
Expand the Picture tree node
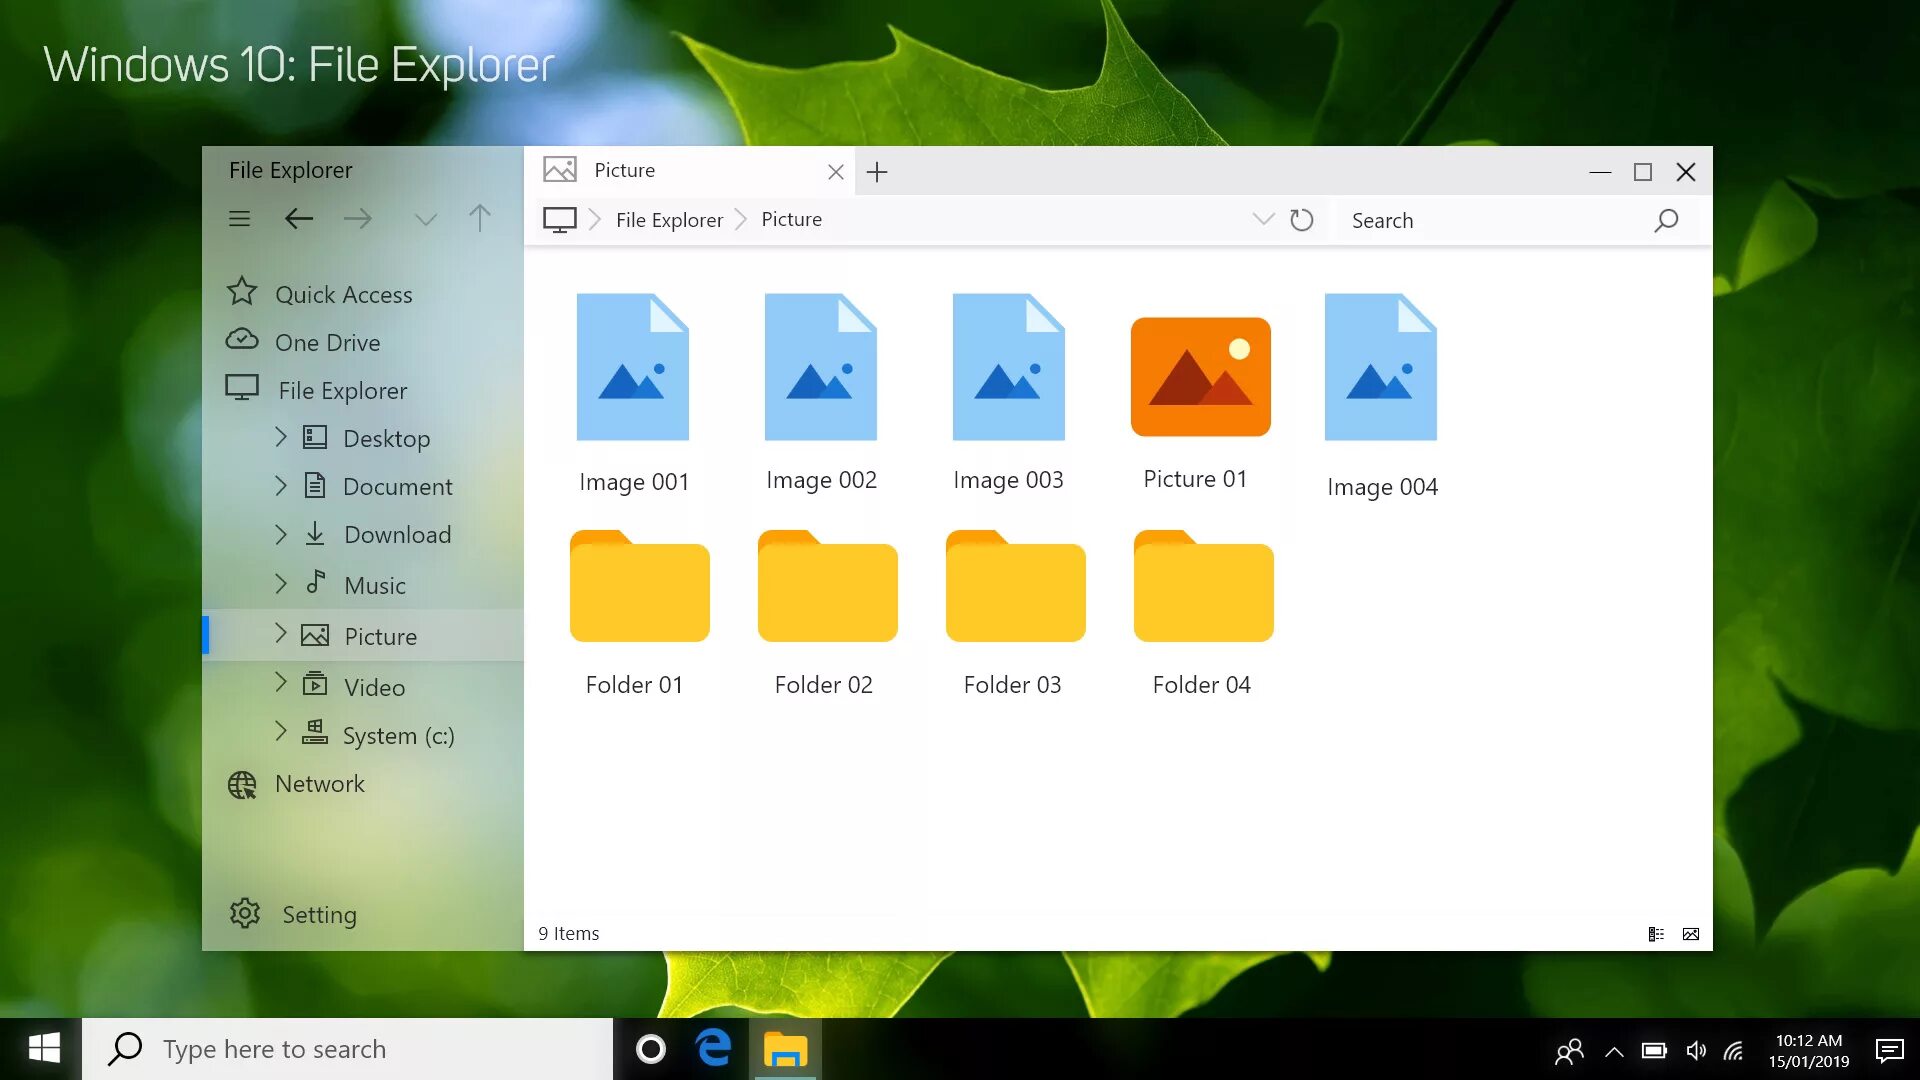281,634
